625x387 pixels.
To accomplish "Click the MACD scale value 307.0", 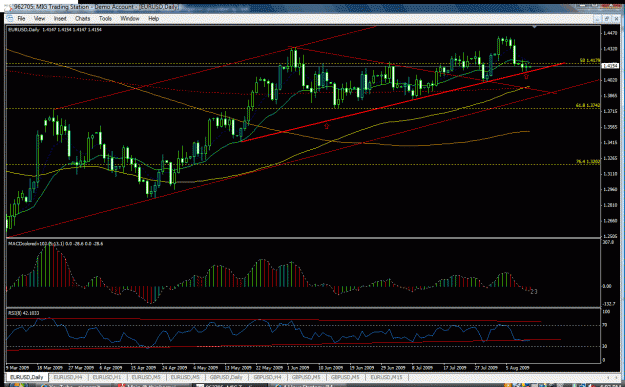I will (609, 242).
